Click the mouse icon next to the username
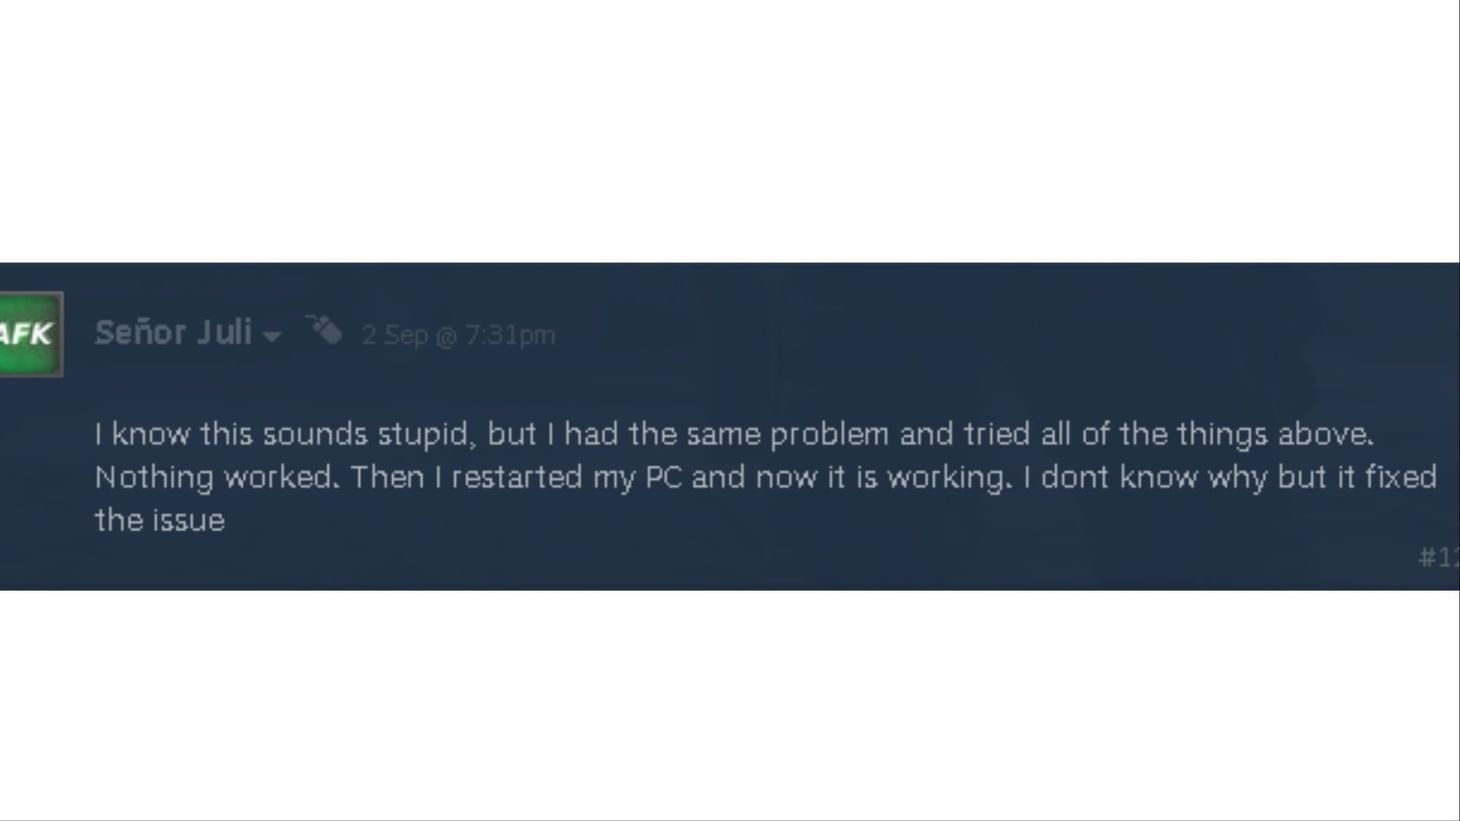This screenshot has height=821, width=1460. coord(324,330)
